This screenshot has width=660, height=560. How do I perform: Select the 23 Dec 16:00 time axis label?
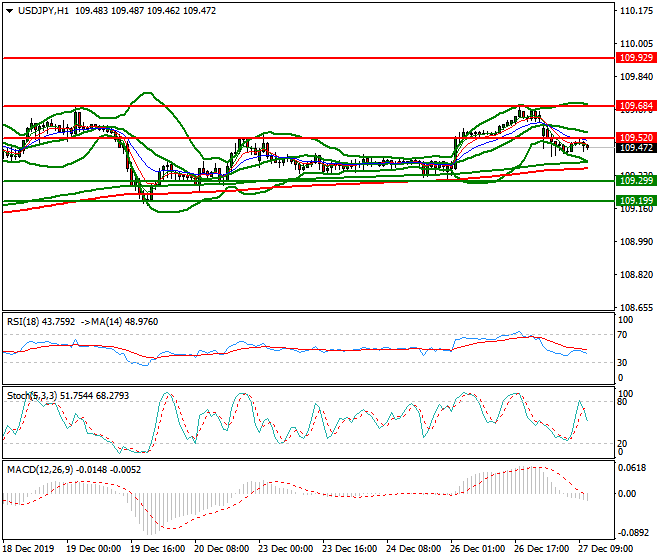pos(350,549)
